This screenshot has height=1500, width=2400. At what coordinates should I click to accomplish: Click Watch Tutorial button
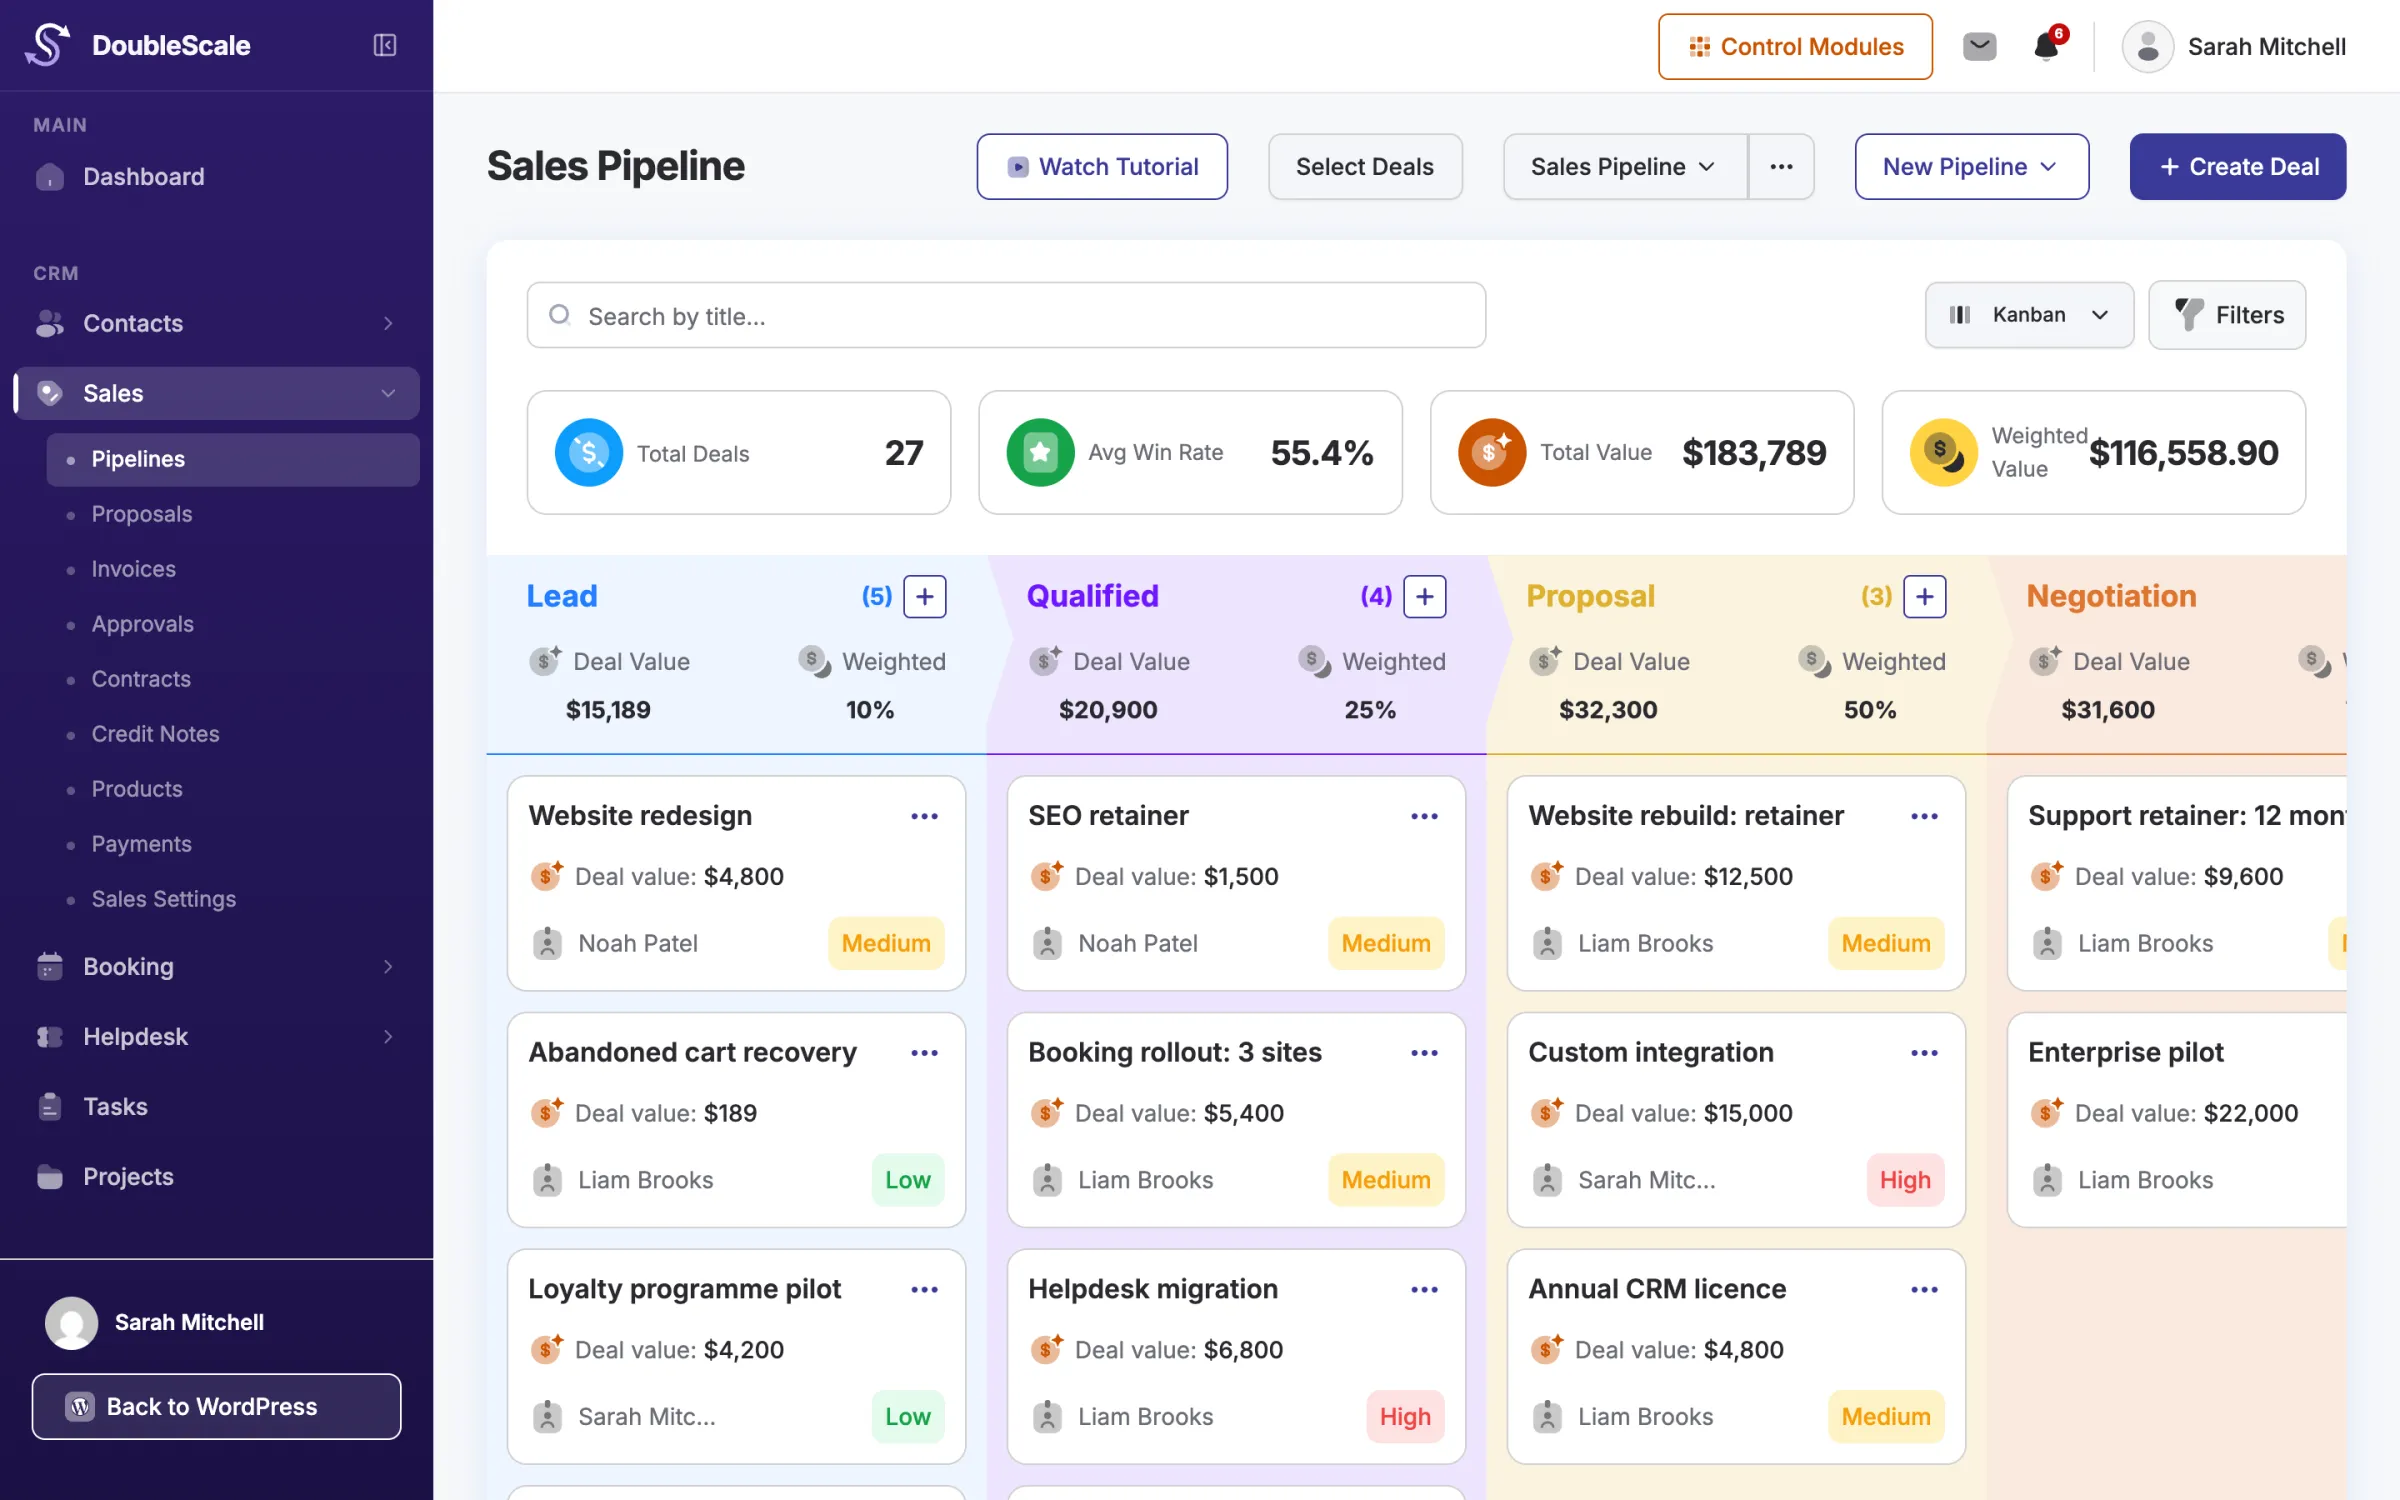point(1102,167)
